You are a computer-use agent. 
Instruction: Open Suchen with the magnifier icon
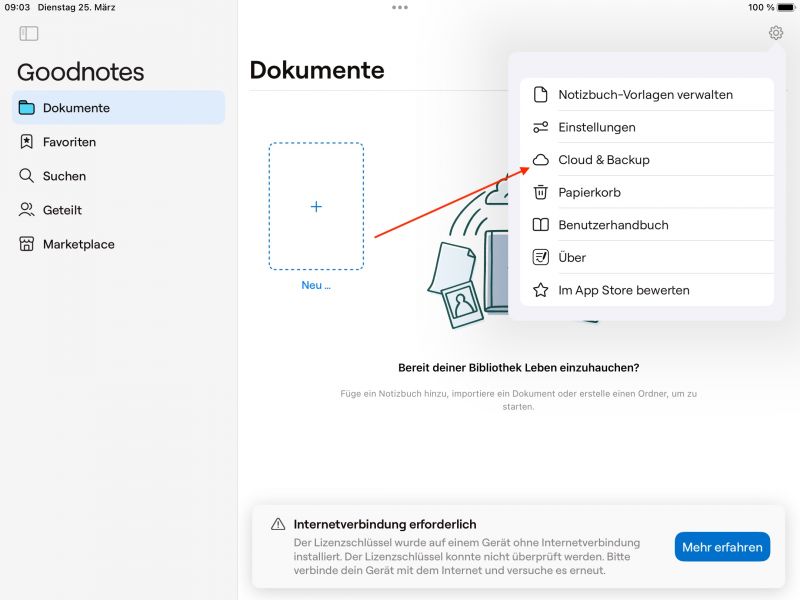(27, 176)
